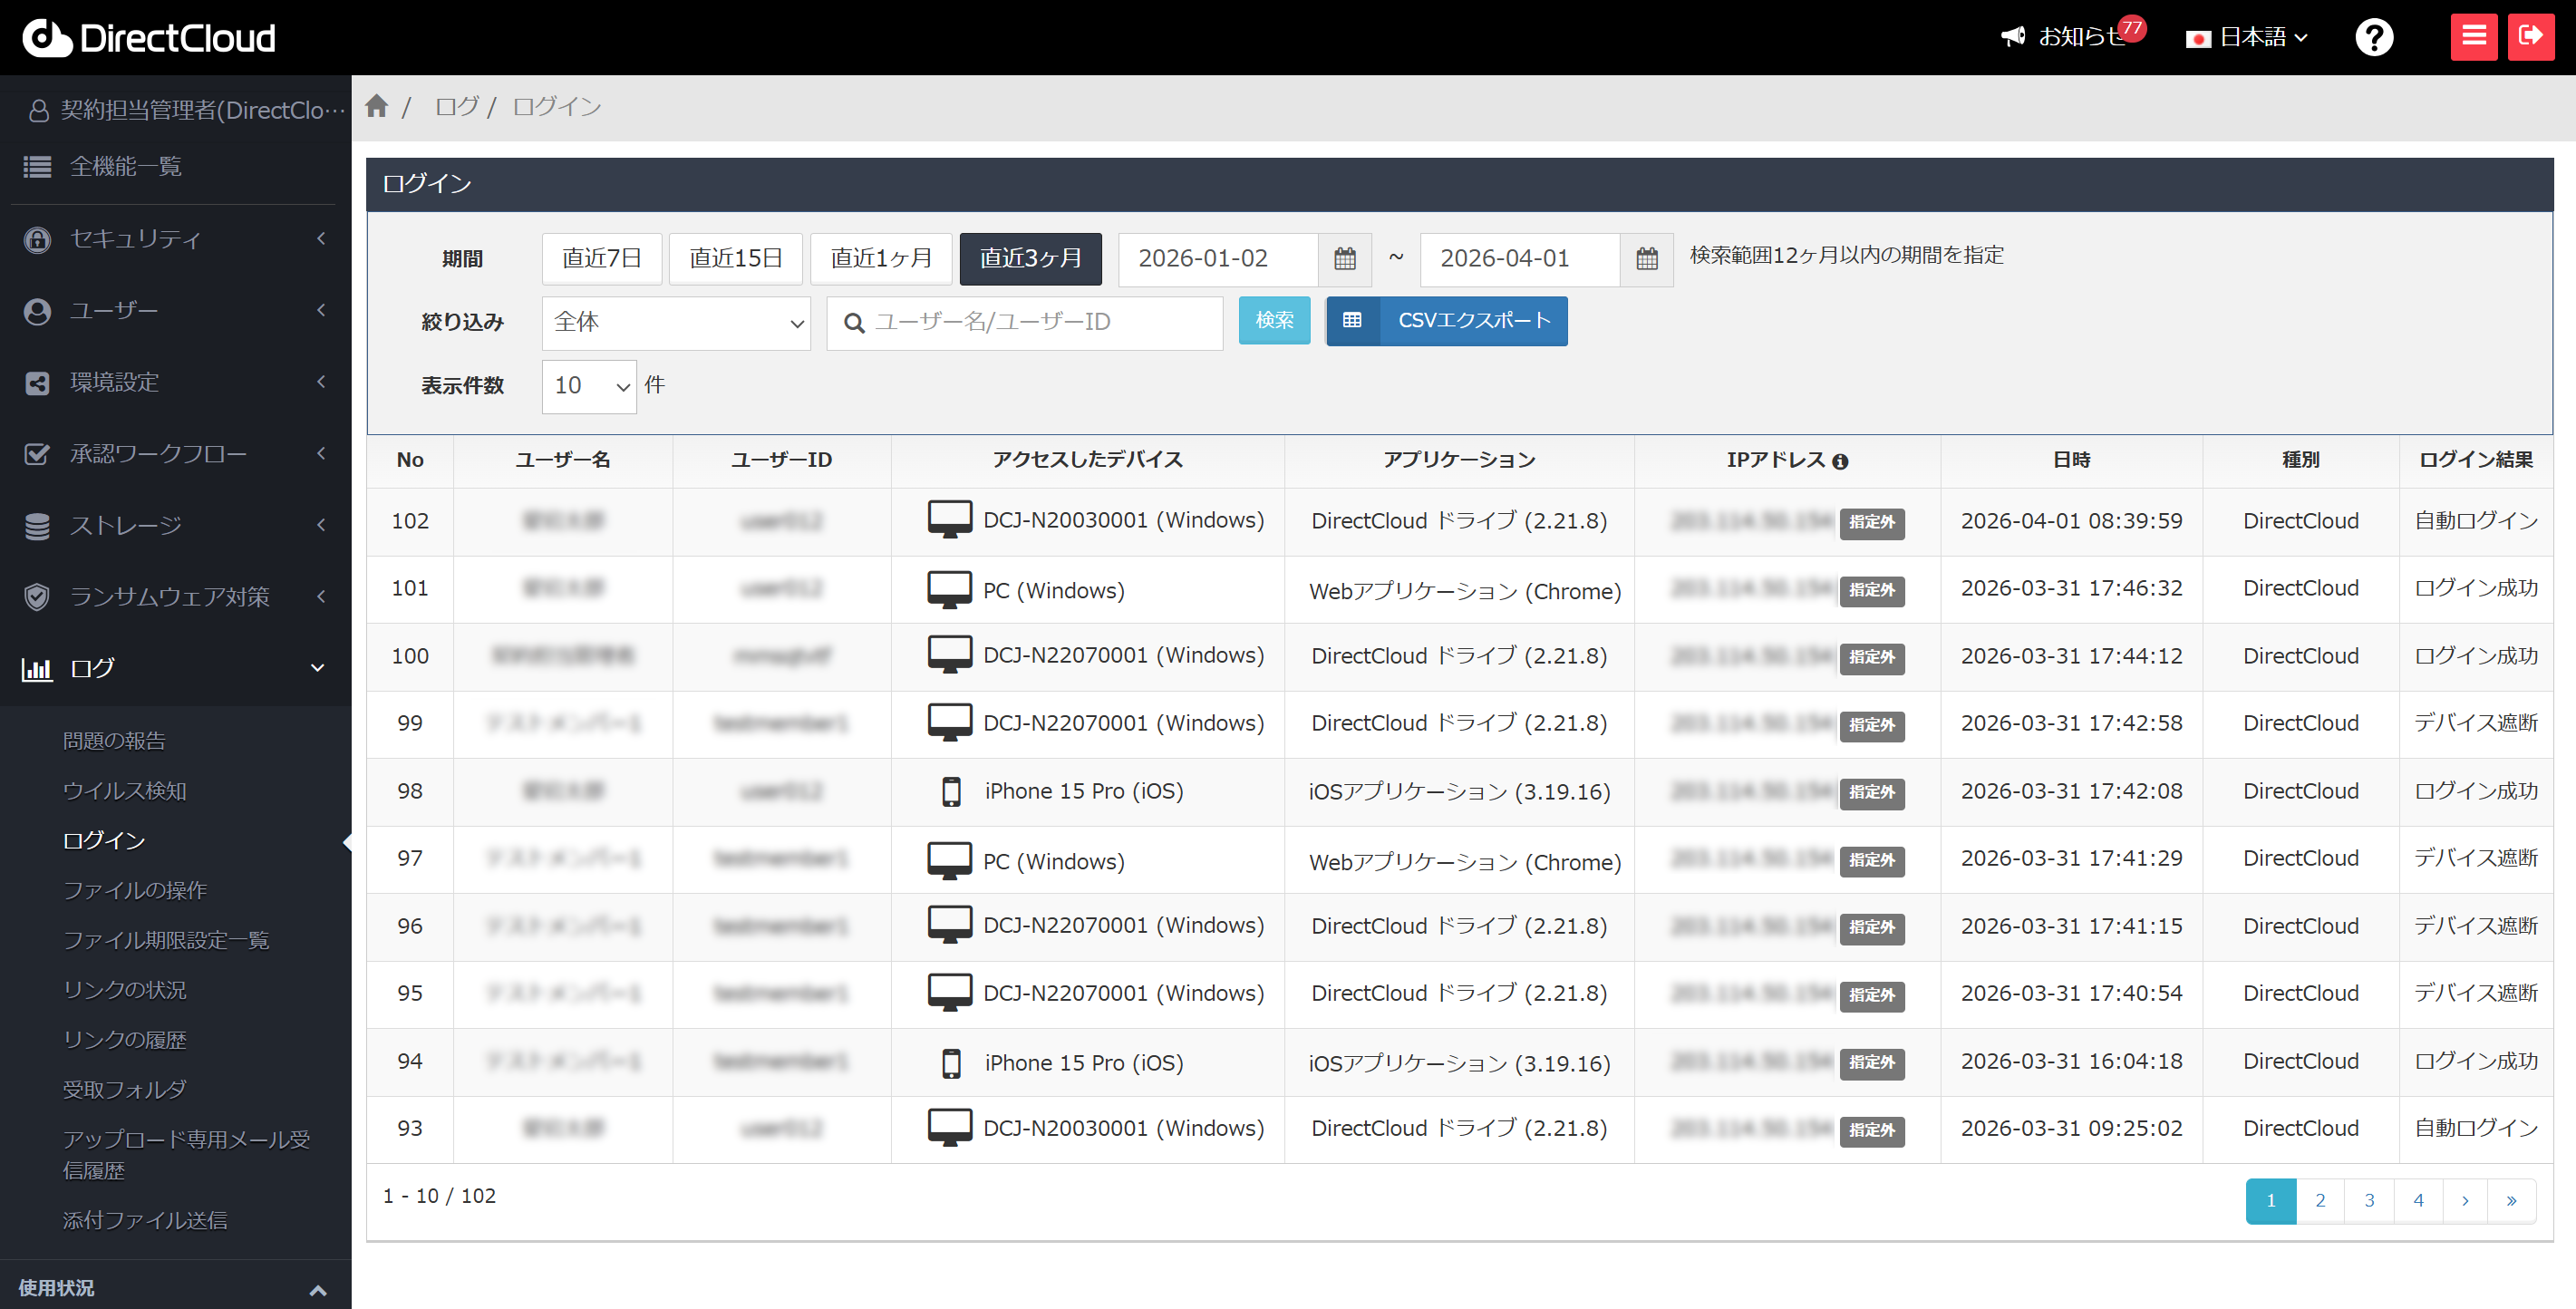Screen dimensions: 2576x1309
Task: Expand the 環境設定 menu chevron
Action: 321,381
